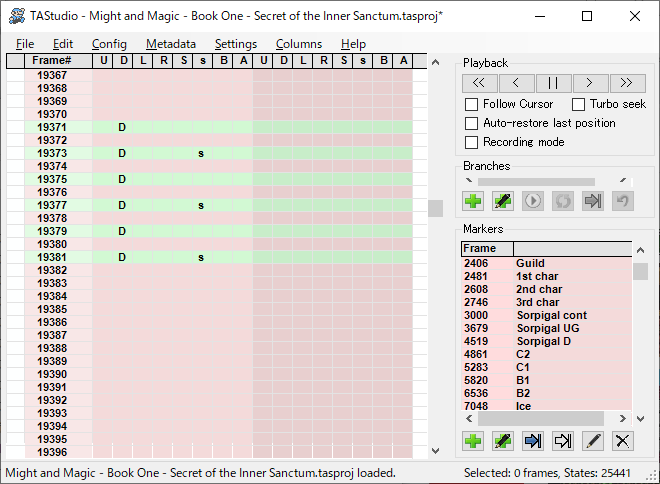
Task: Open the Metadata menu
Action: click(x=170, y=44)
